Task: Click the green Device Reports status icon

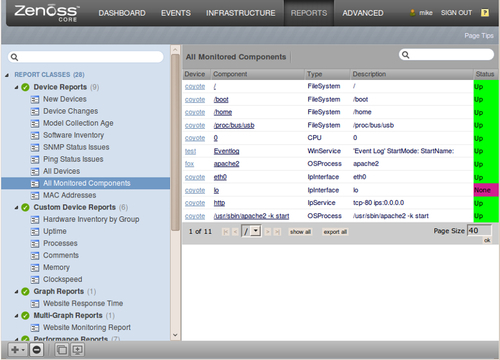Action: 25,87
